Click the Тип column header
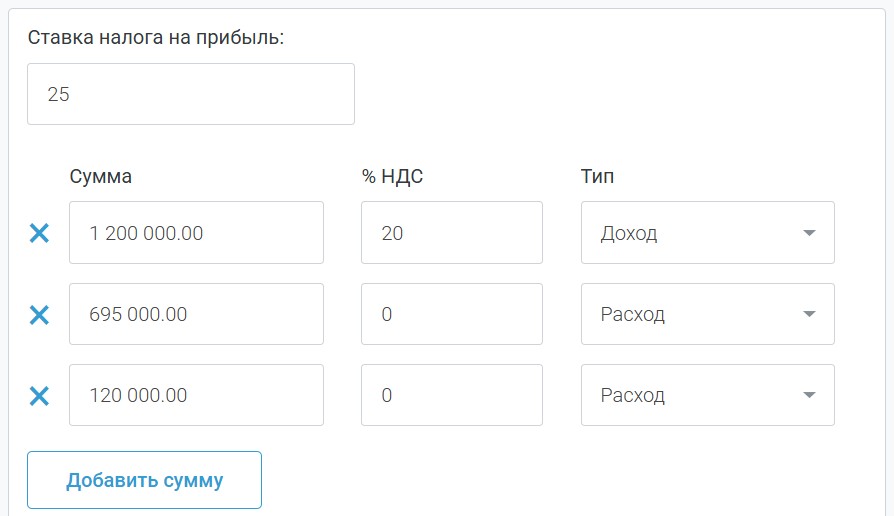The image size is (894, 516). coord(597,177)
